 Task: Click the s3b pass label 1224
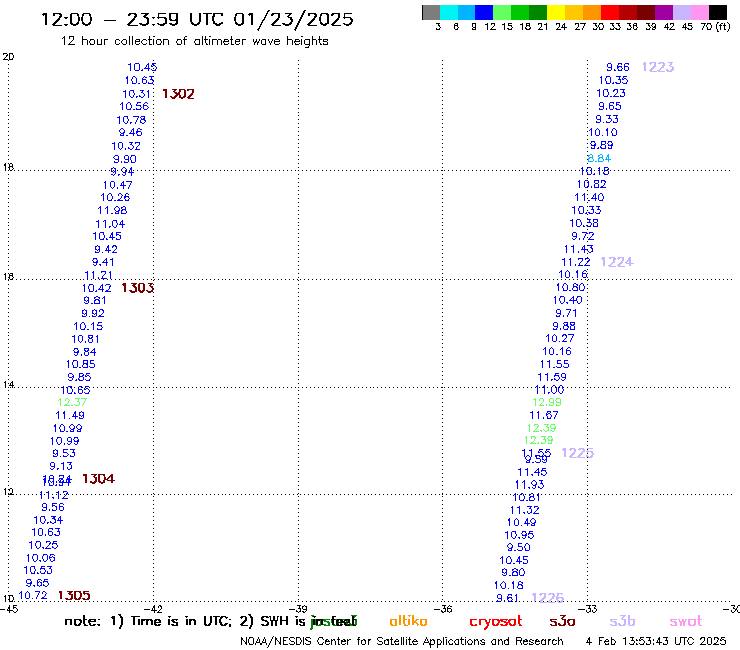tap(616, 262)
